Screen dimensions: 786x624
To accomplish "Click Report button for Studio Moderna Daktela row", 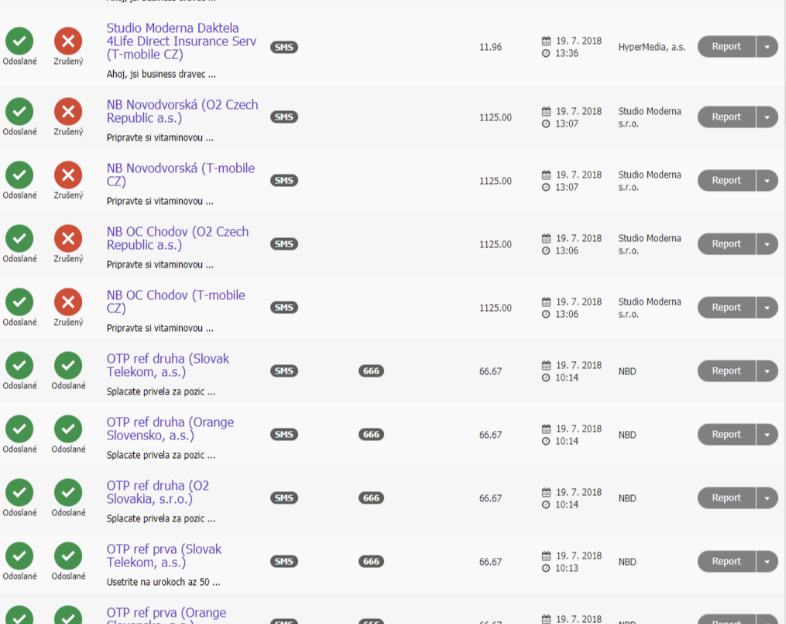I will coord(726,47).
